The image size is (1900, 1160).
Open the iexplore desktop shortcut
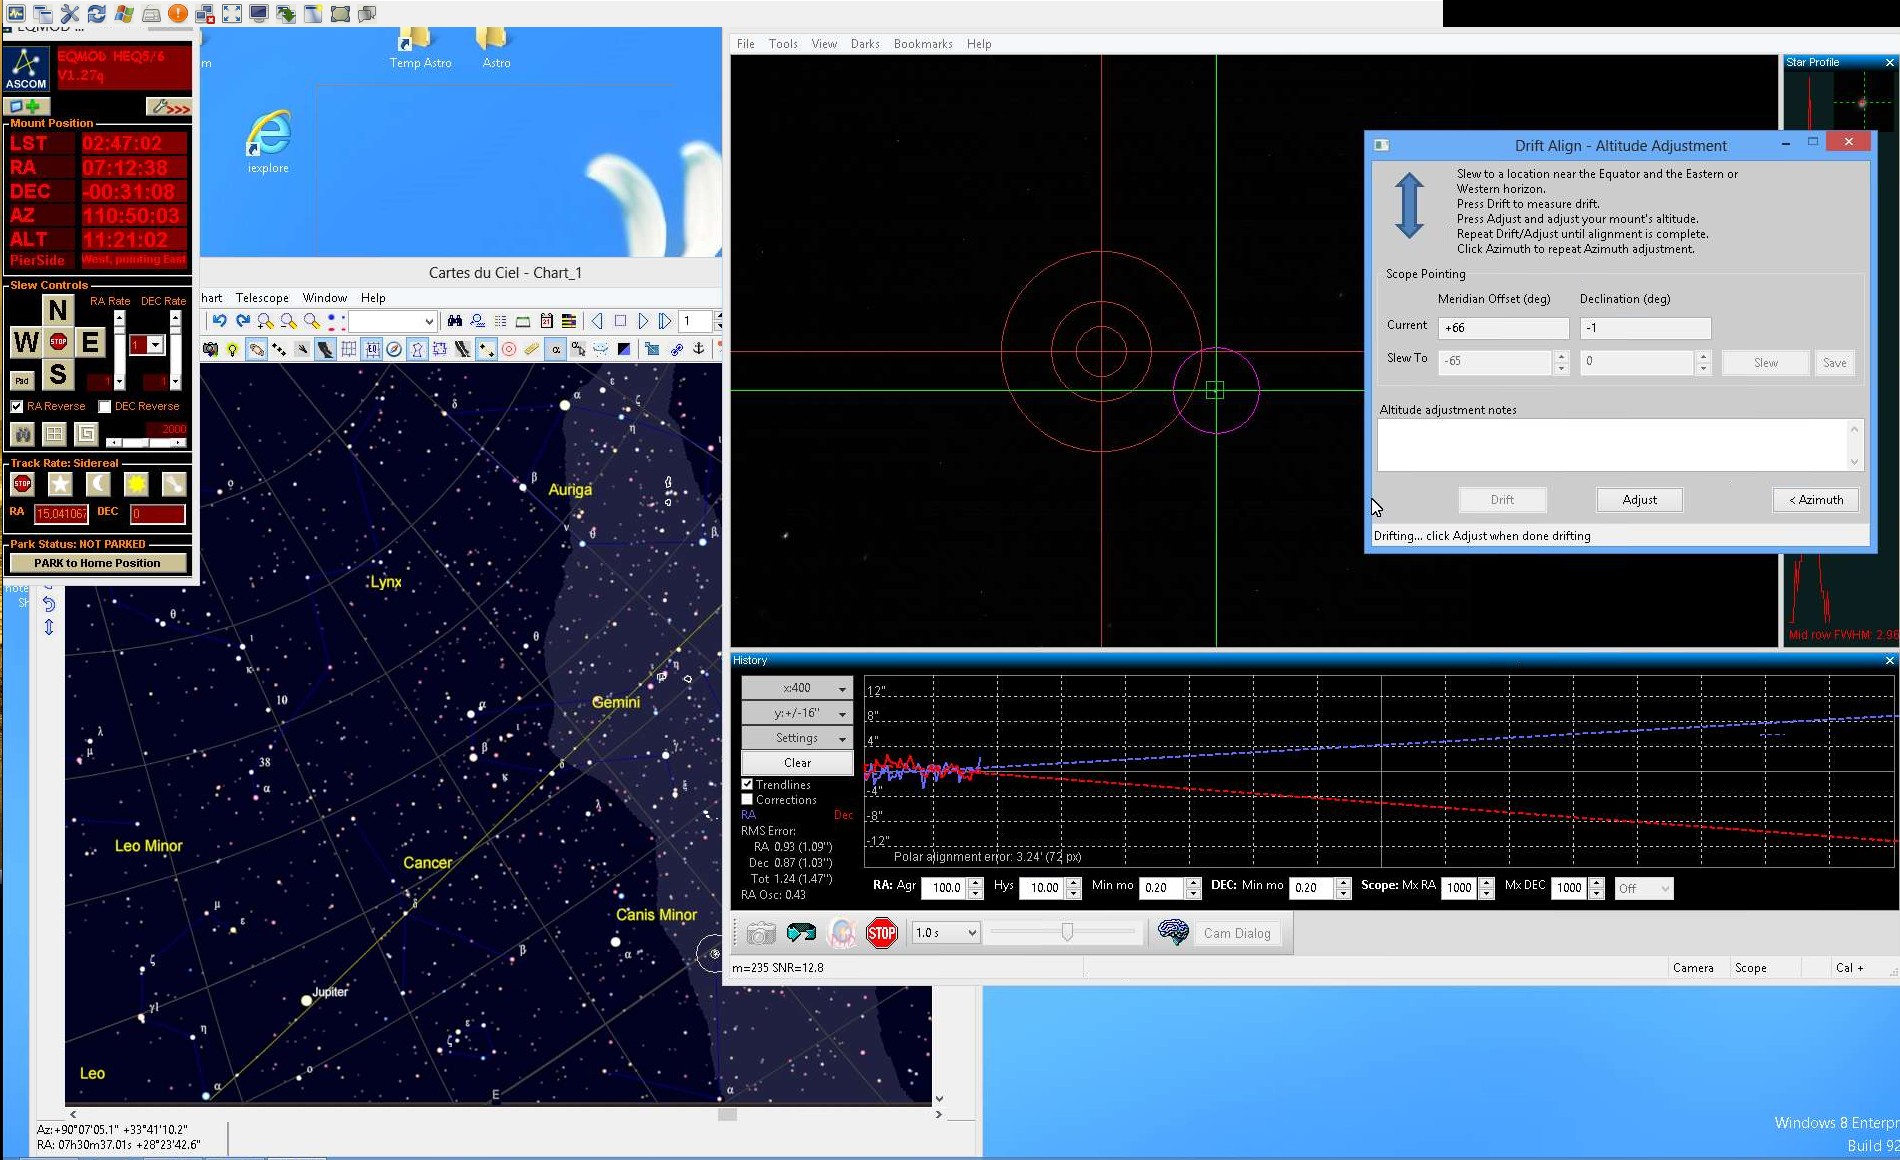tap(268, 141)
